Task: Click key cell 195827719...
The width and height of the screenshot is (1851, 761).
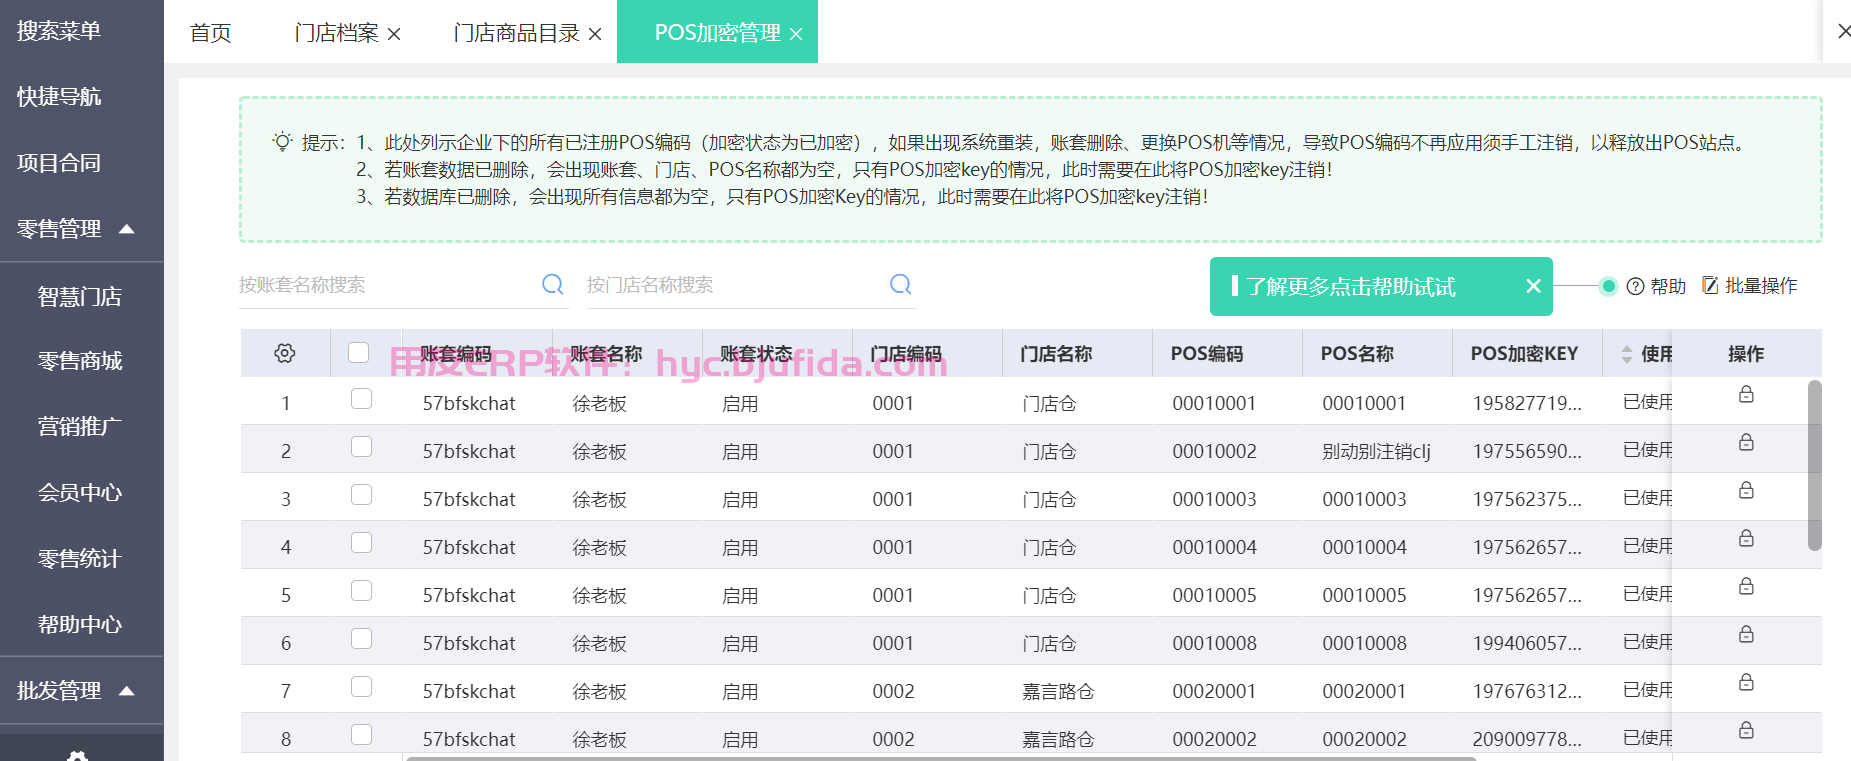Action: 1527,404
